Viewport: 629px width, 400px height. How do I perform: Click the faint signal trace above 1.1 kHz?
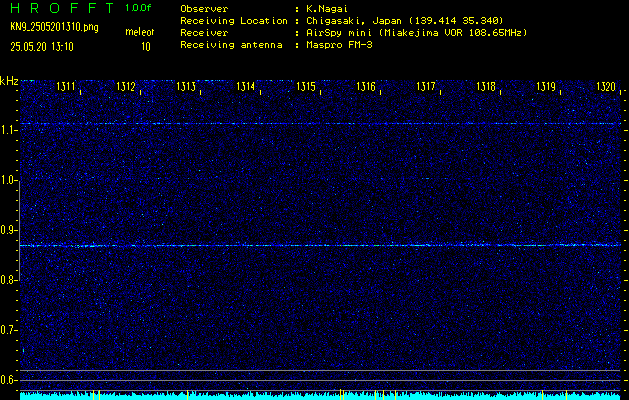tap(320, 124)
